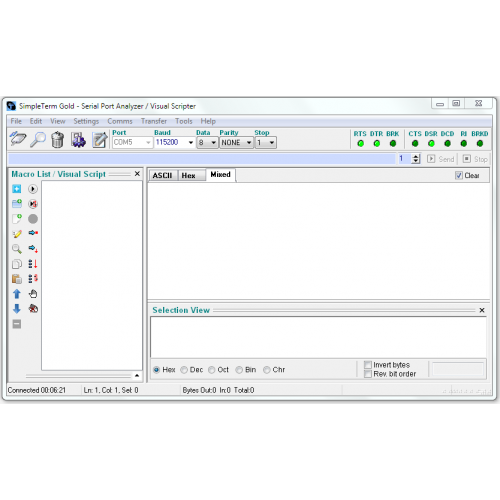Click the blue up arrow move icon
The height and width of the screenshot is (500, 500).
point(17,294)
